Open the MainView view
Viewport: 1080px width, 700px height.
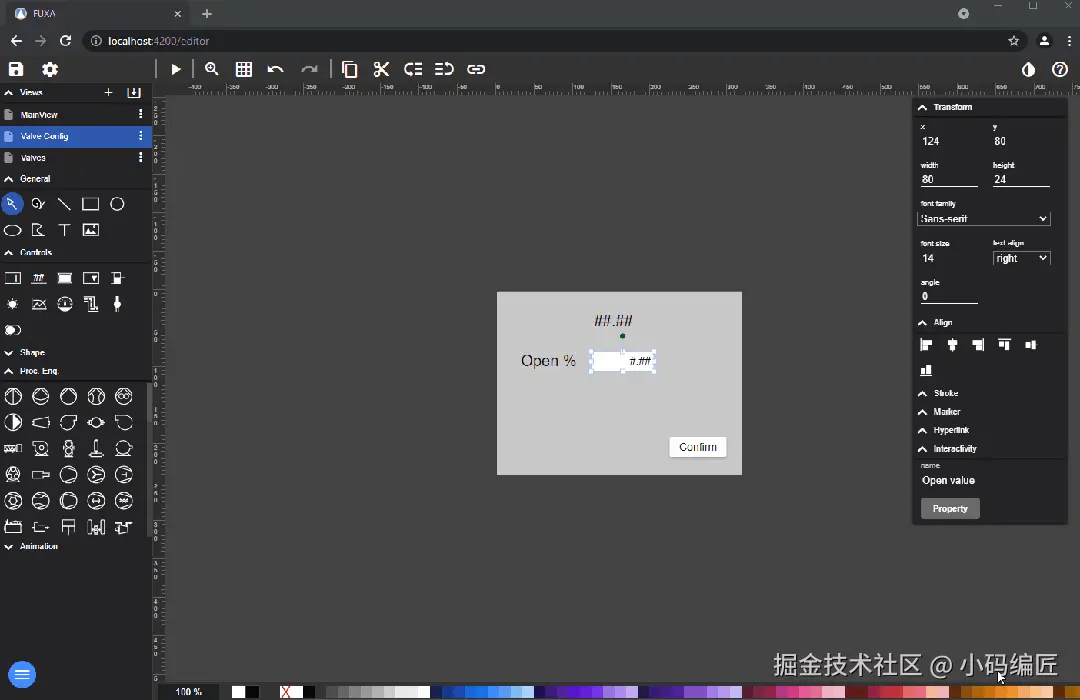point(39,115)
